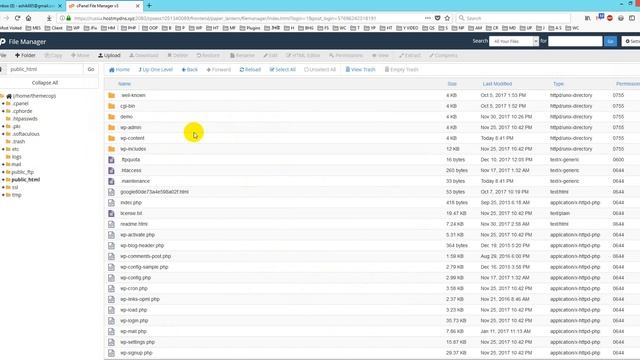Click the Compress toolbar button

click(443, 55)
